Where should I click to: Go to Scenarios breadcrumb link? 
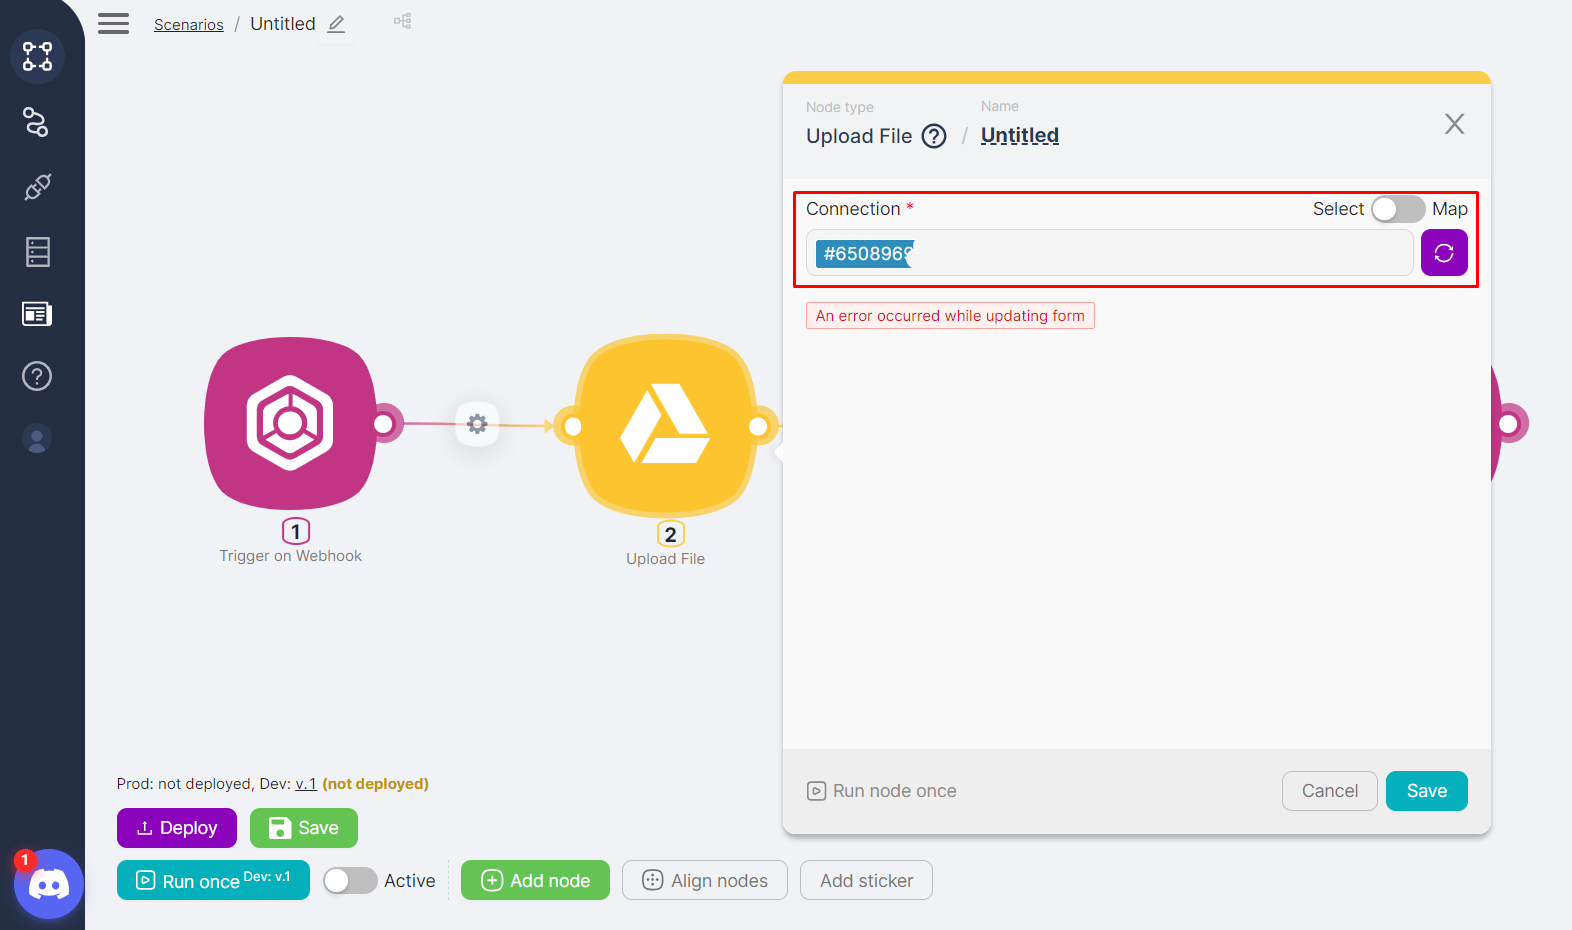[188, 25]
